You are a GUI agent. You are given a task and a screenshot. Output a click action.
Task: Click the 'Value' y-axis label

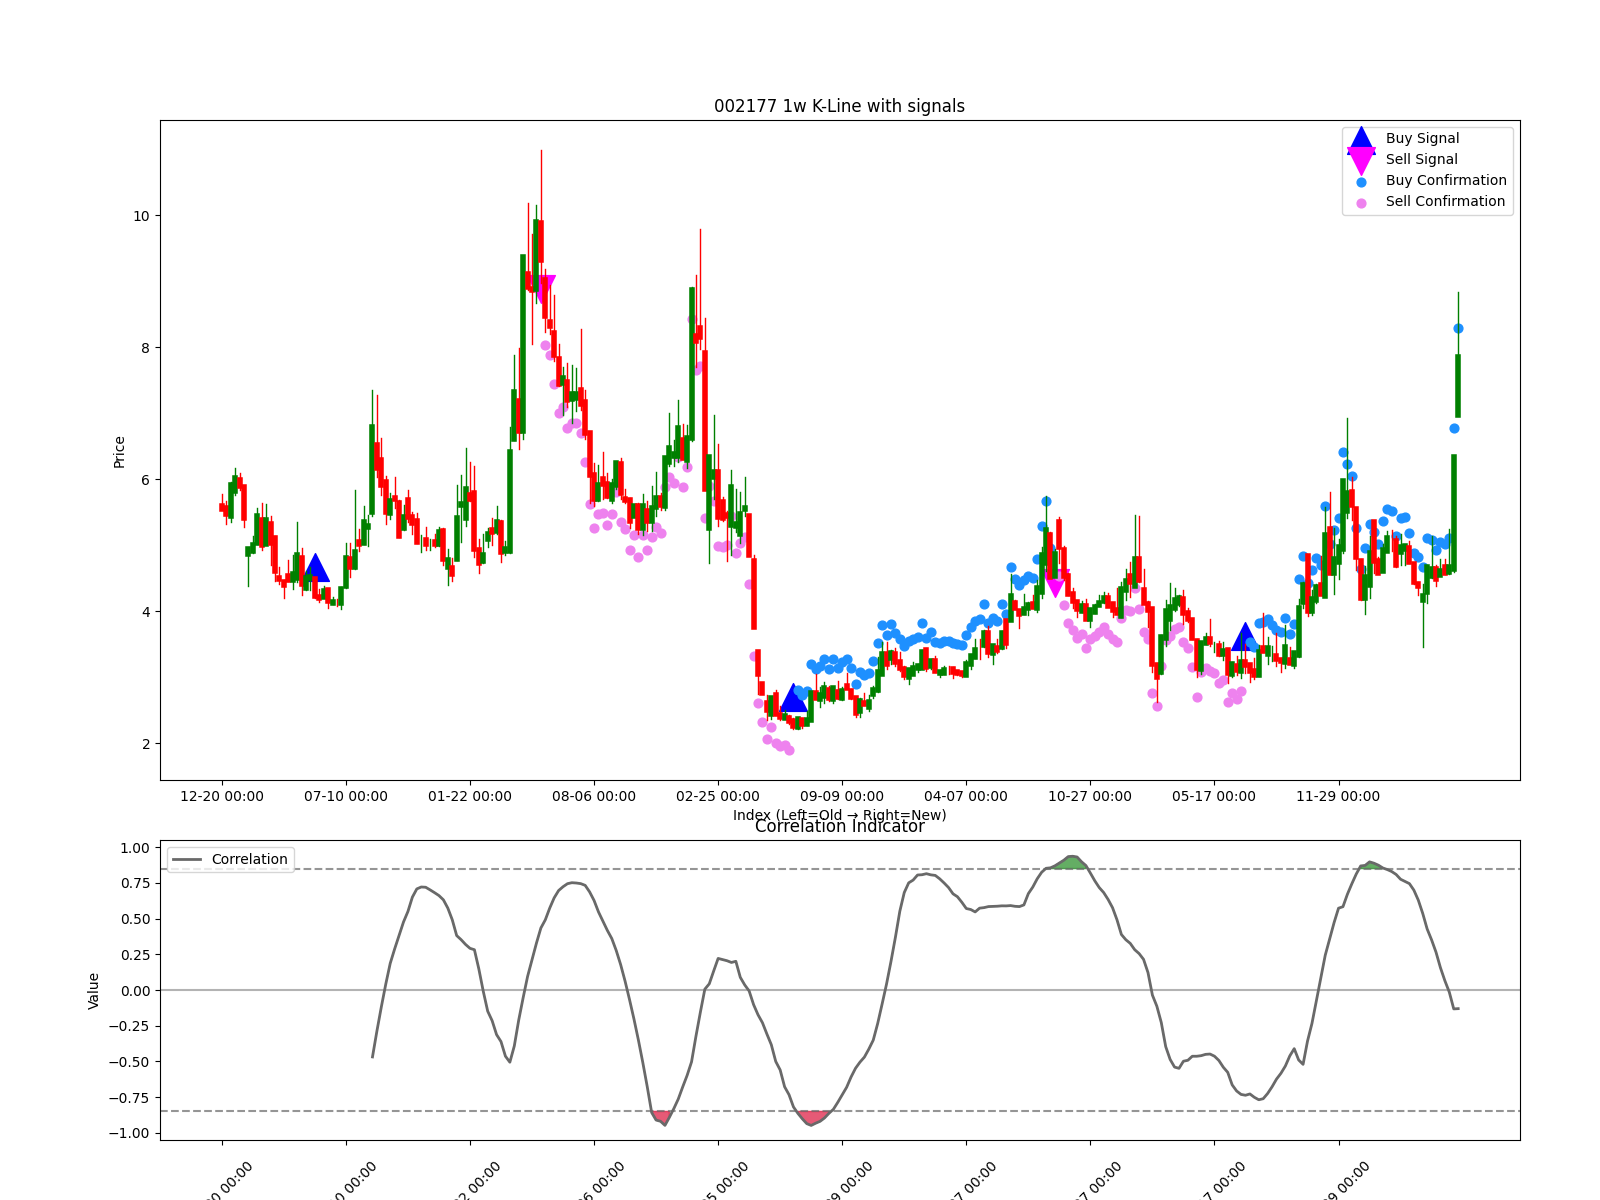94,990
